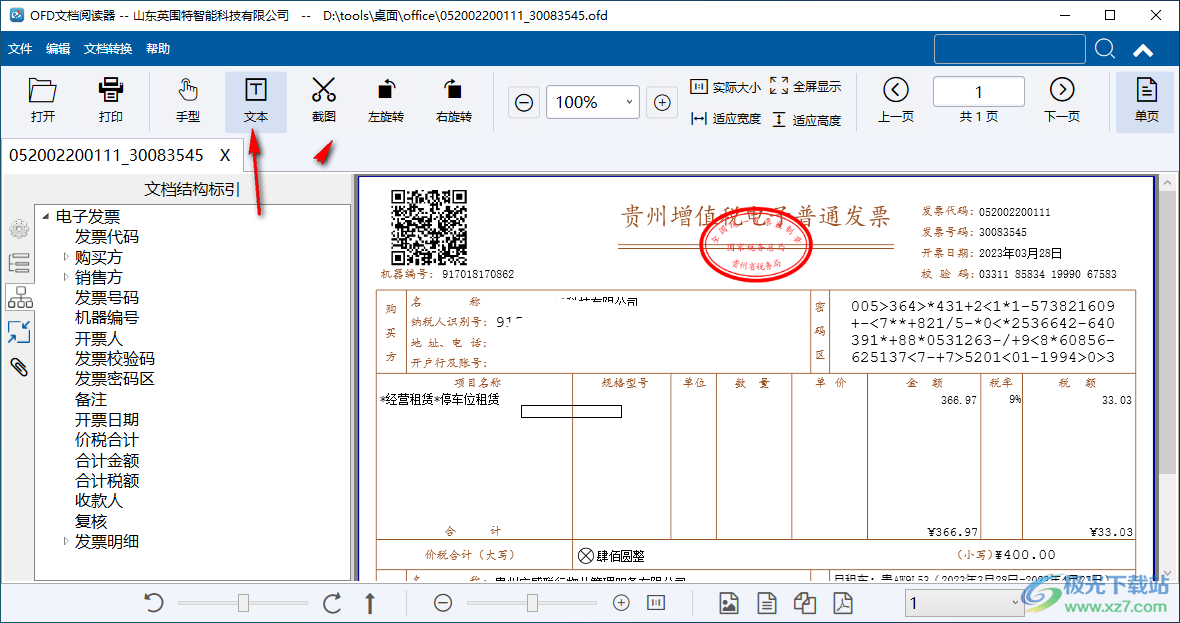The width and height of the screenshot is (1180, 623).
Task: Click the bottom up-arrow reset icon
Action: [x=370, y=603]
